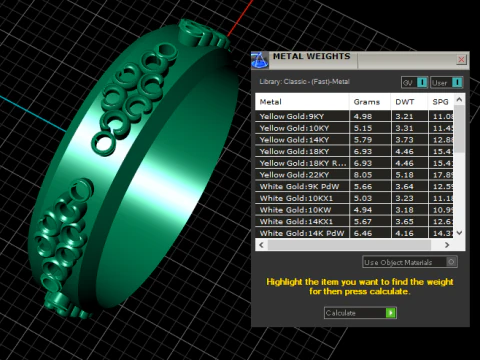Image resolution: width=480 pixels, height=360 pixels.
Task: Click the table's scroll left arrow
Action: (x=261, y=245)
